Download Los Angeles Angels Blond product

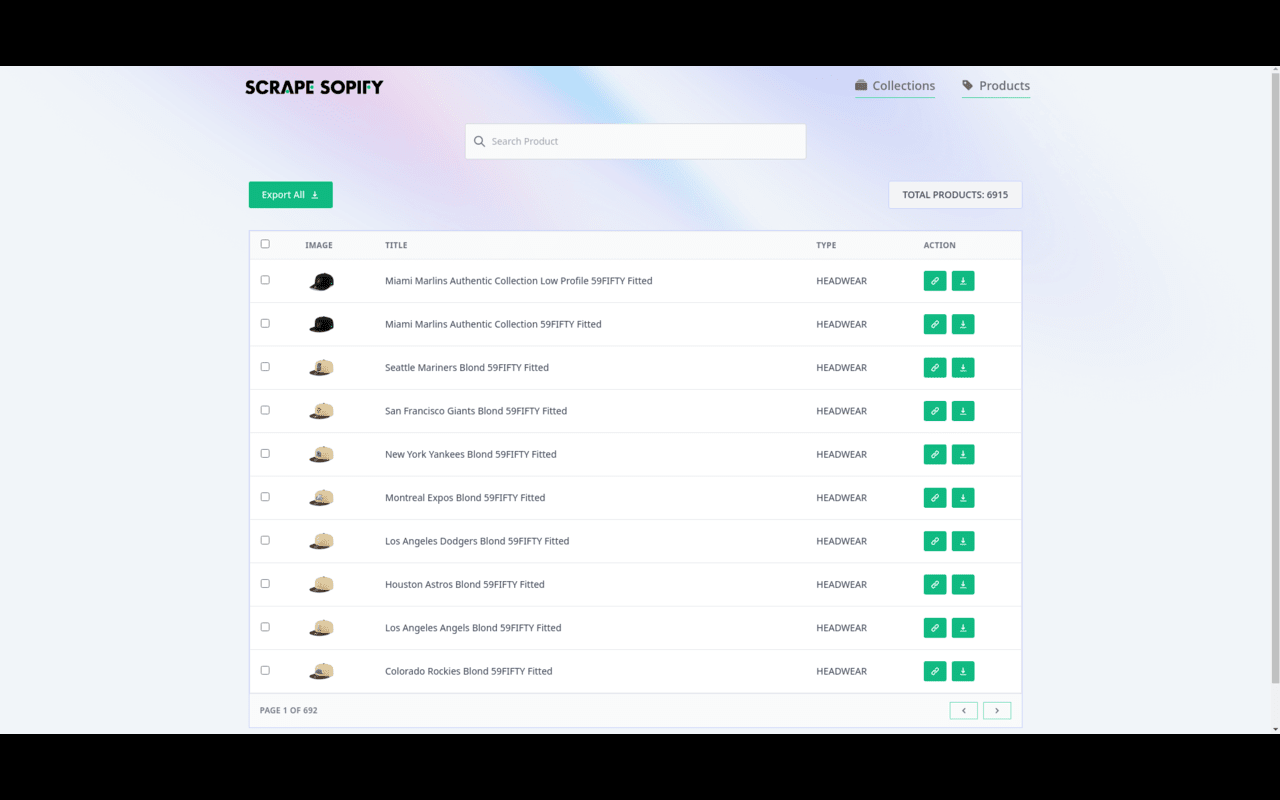[963, 628]
